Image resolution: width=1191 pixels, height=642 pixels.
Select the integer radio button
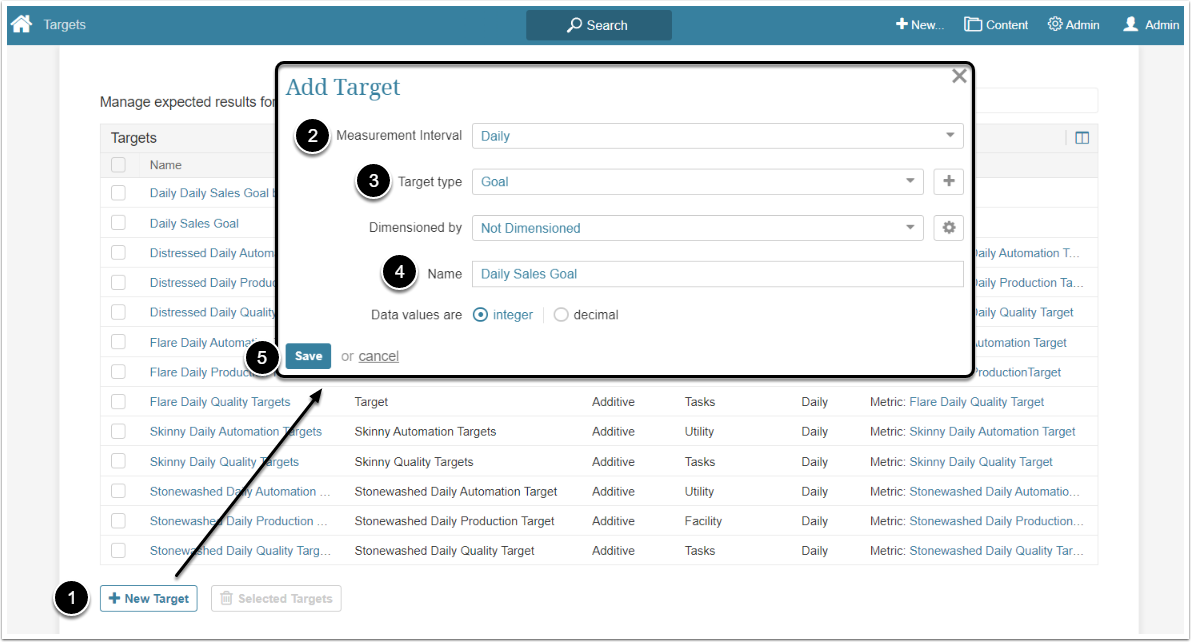481,315
